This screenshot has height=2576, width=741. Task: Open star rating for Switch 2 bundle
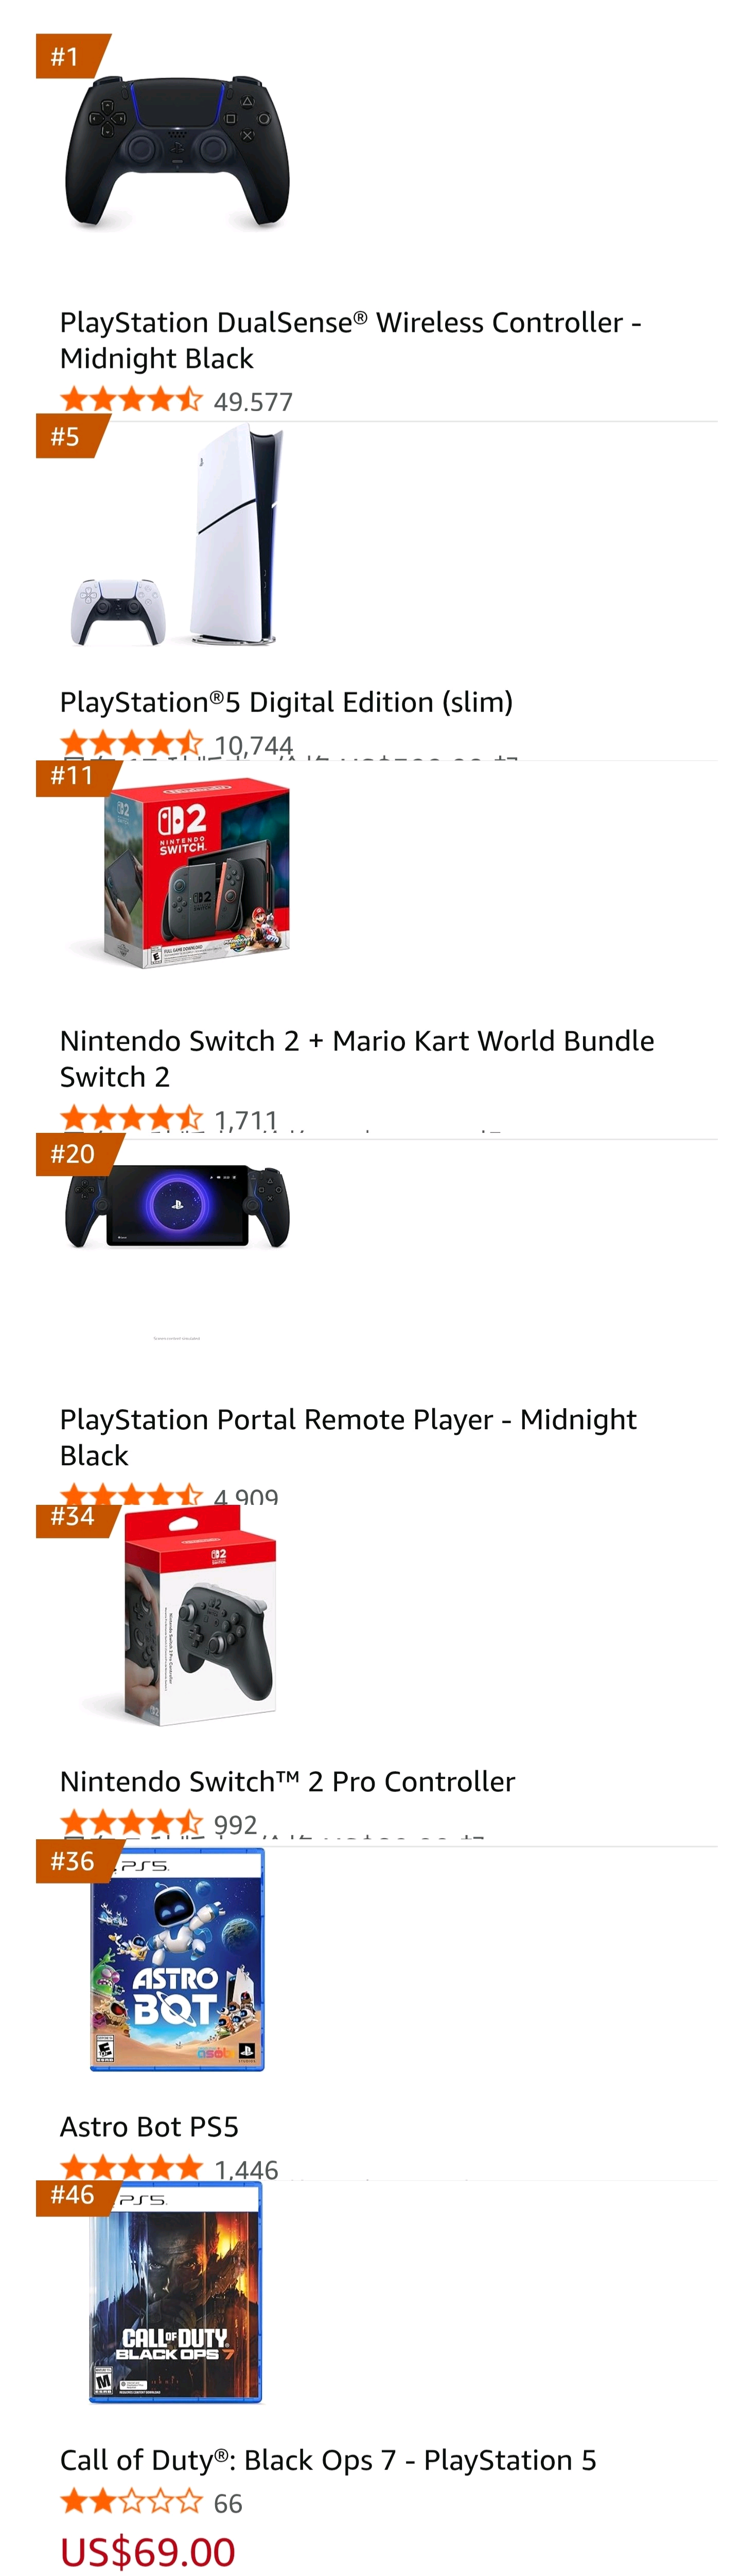(x=131, y=1119)
